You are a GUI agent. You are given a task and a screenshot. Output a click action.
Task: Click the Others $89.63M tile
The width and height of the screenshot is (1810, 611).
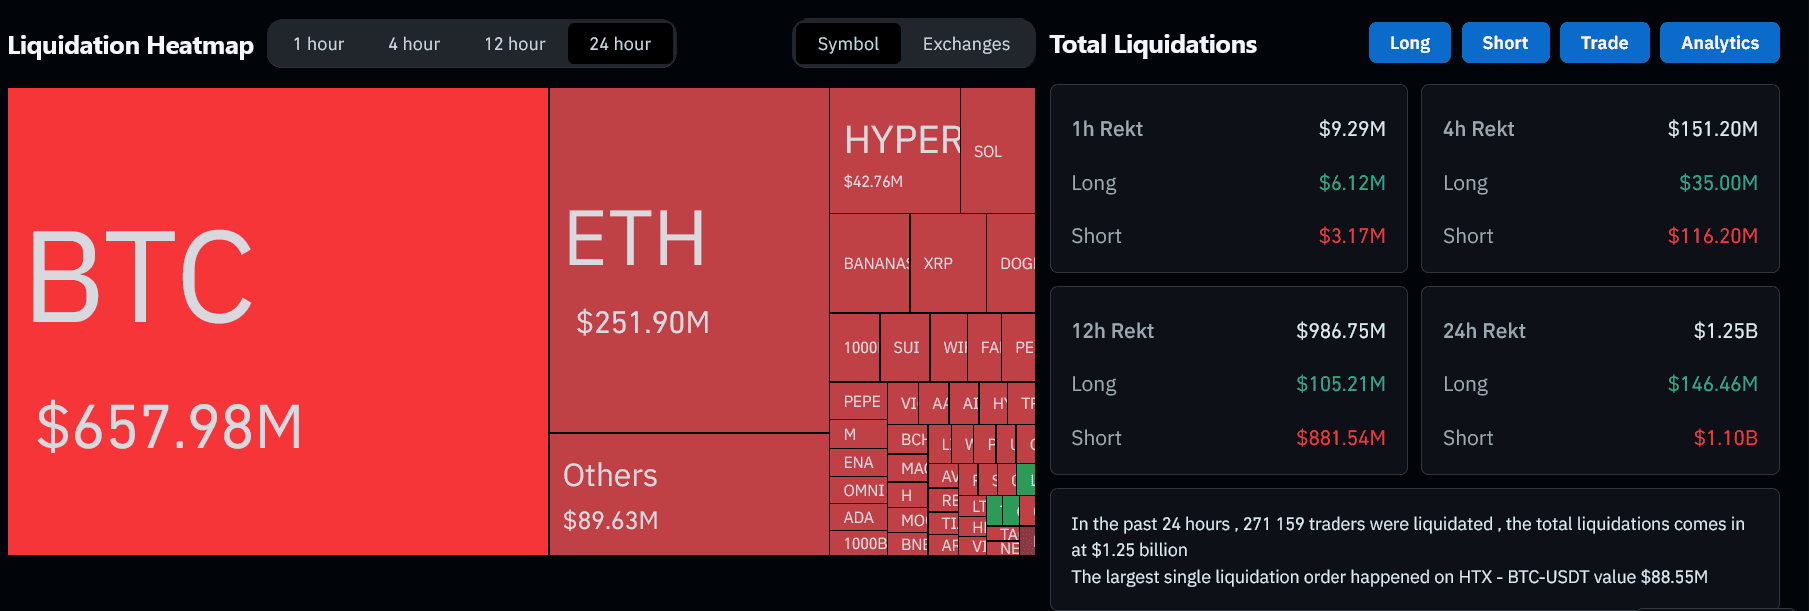688,494
